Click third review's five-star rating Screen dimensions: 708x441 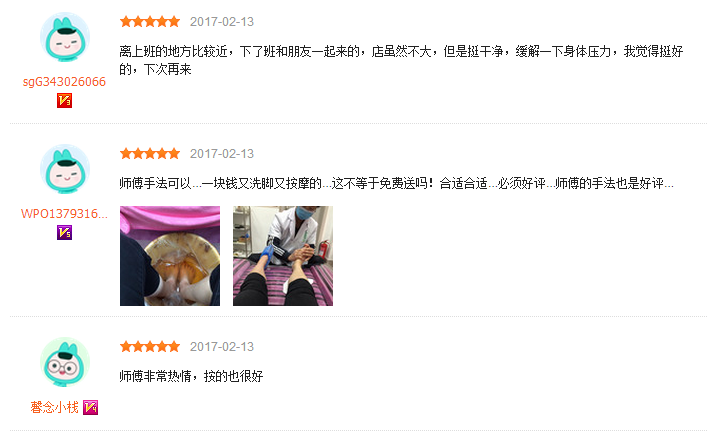click(x=150, y=347)
